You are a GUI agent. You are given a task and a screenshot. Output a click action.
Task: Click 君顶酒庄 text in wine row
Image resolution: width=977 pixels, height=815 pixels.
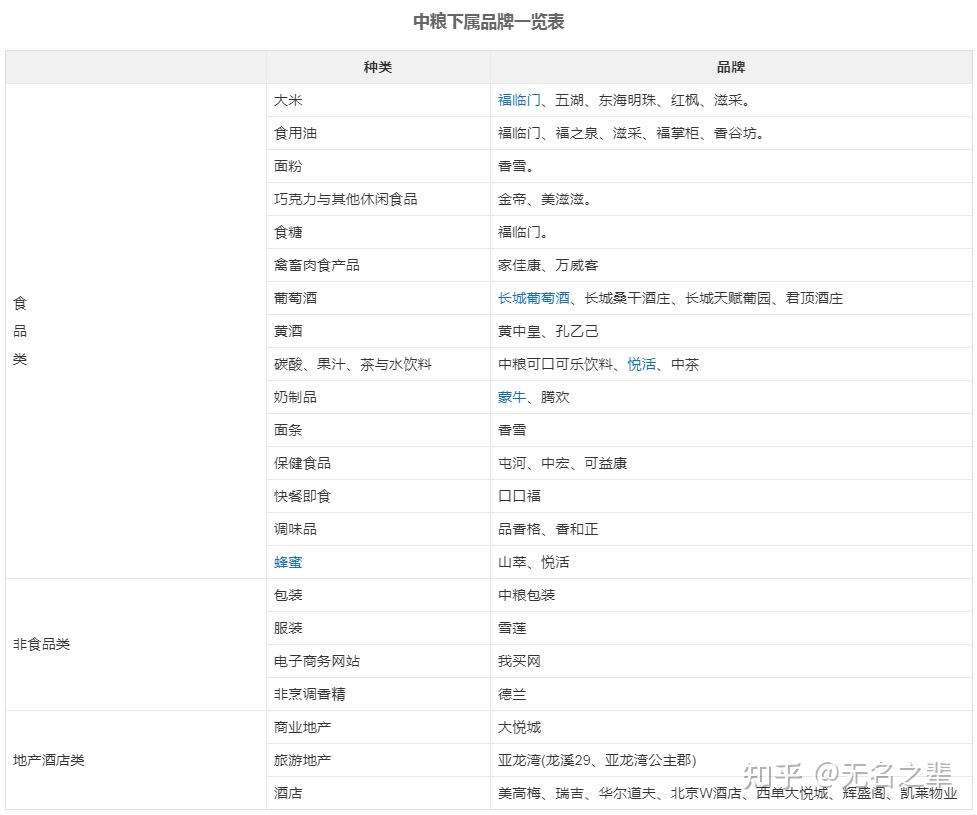(x=814, y=298)
